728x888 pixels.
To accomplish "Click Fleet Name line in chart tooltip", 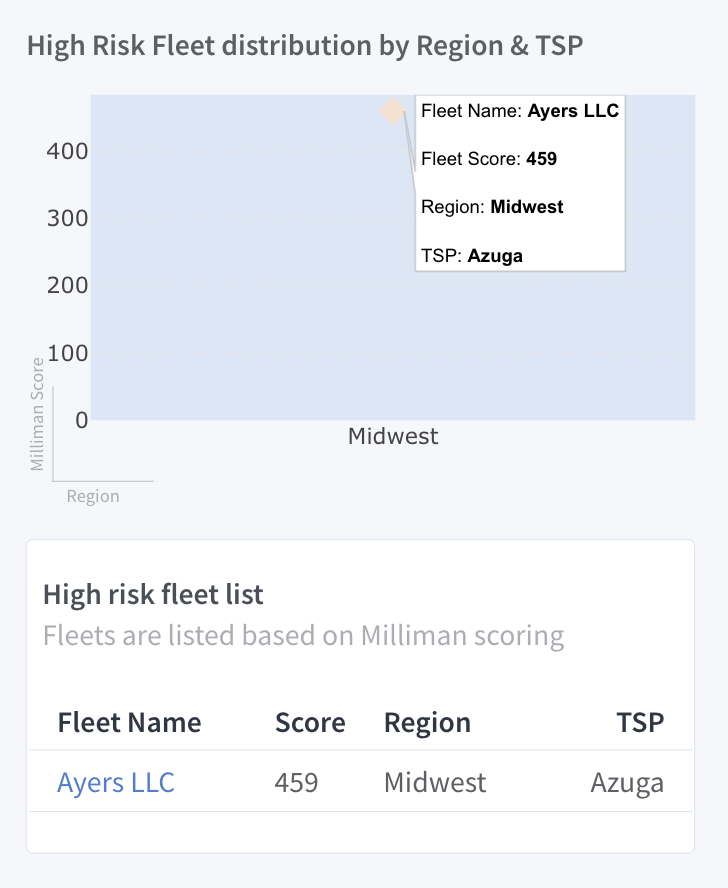I will point(520,110).
